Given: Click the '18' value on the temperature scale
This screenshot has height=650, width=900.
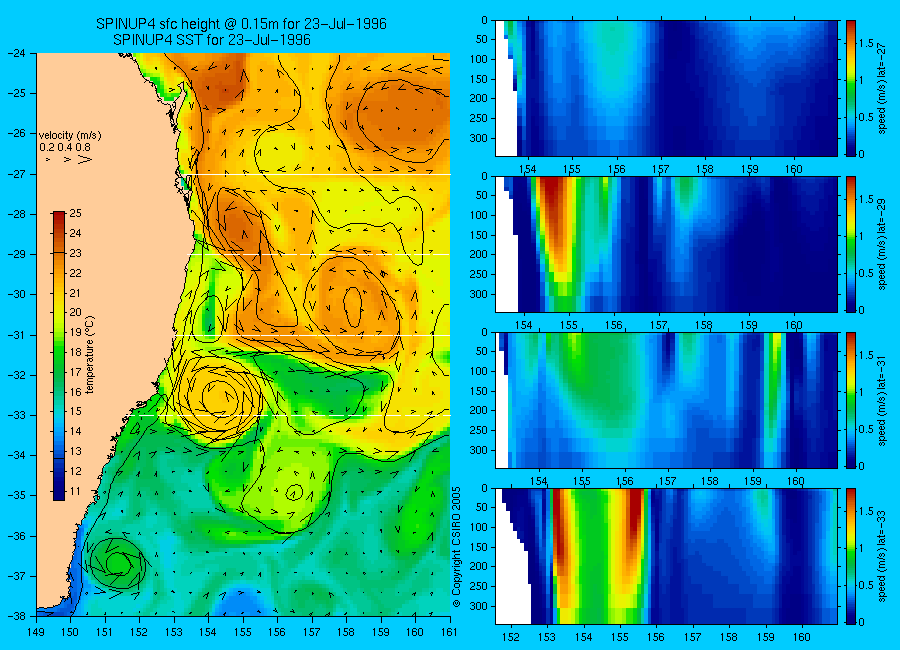Looking at the screenshot, I should [75, 352].
